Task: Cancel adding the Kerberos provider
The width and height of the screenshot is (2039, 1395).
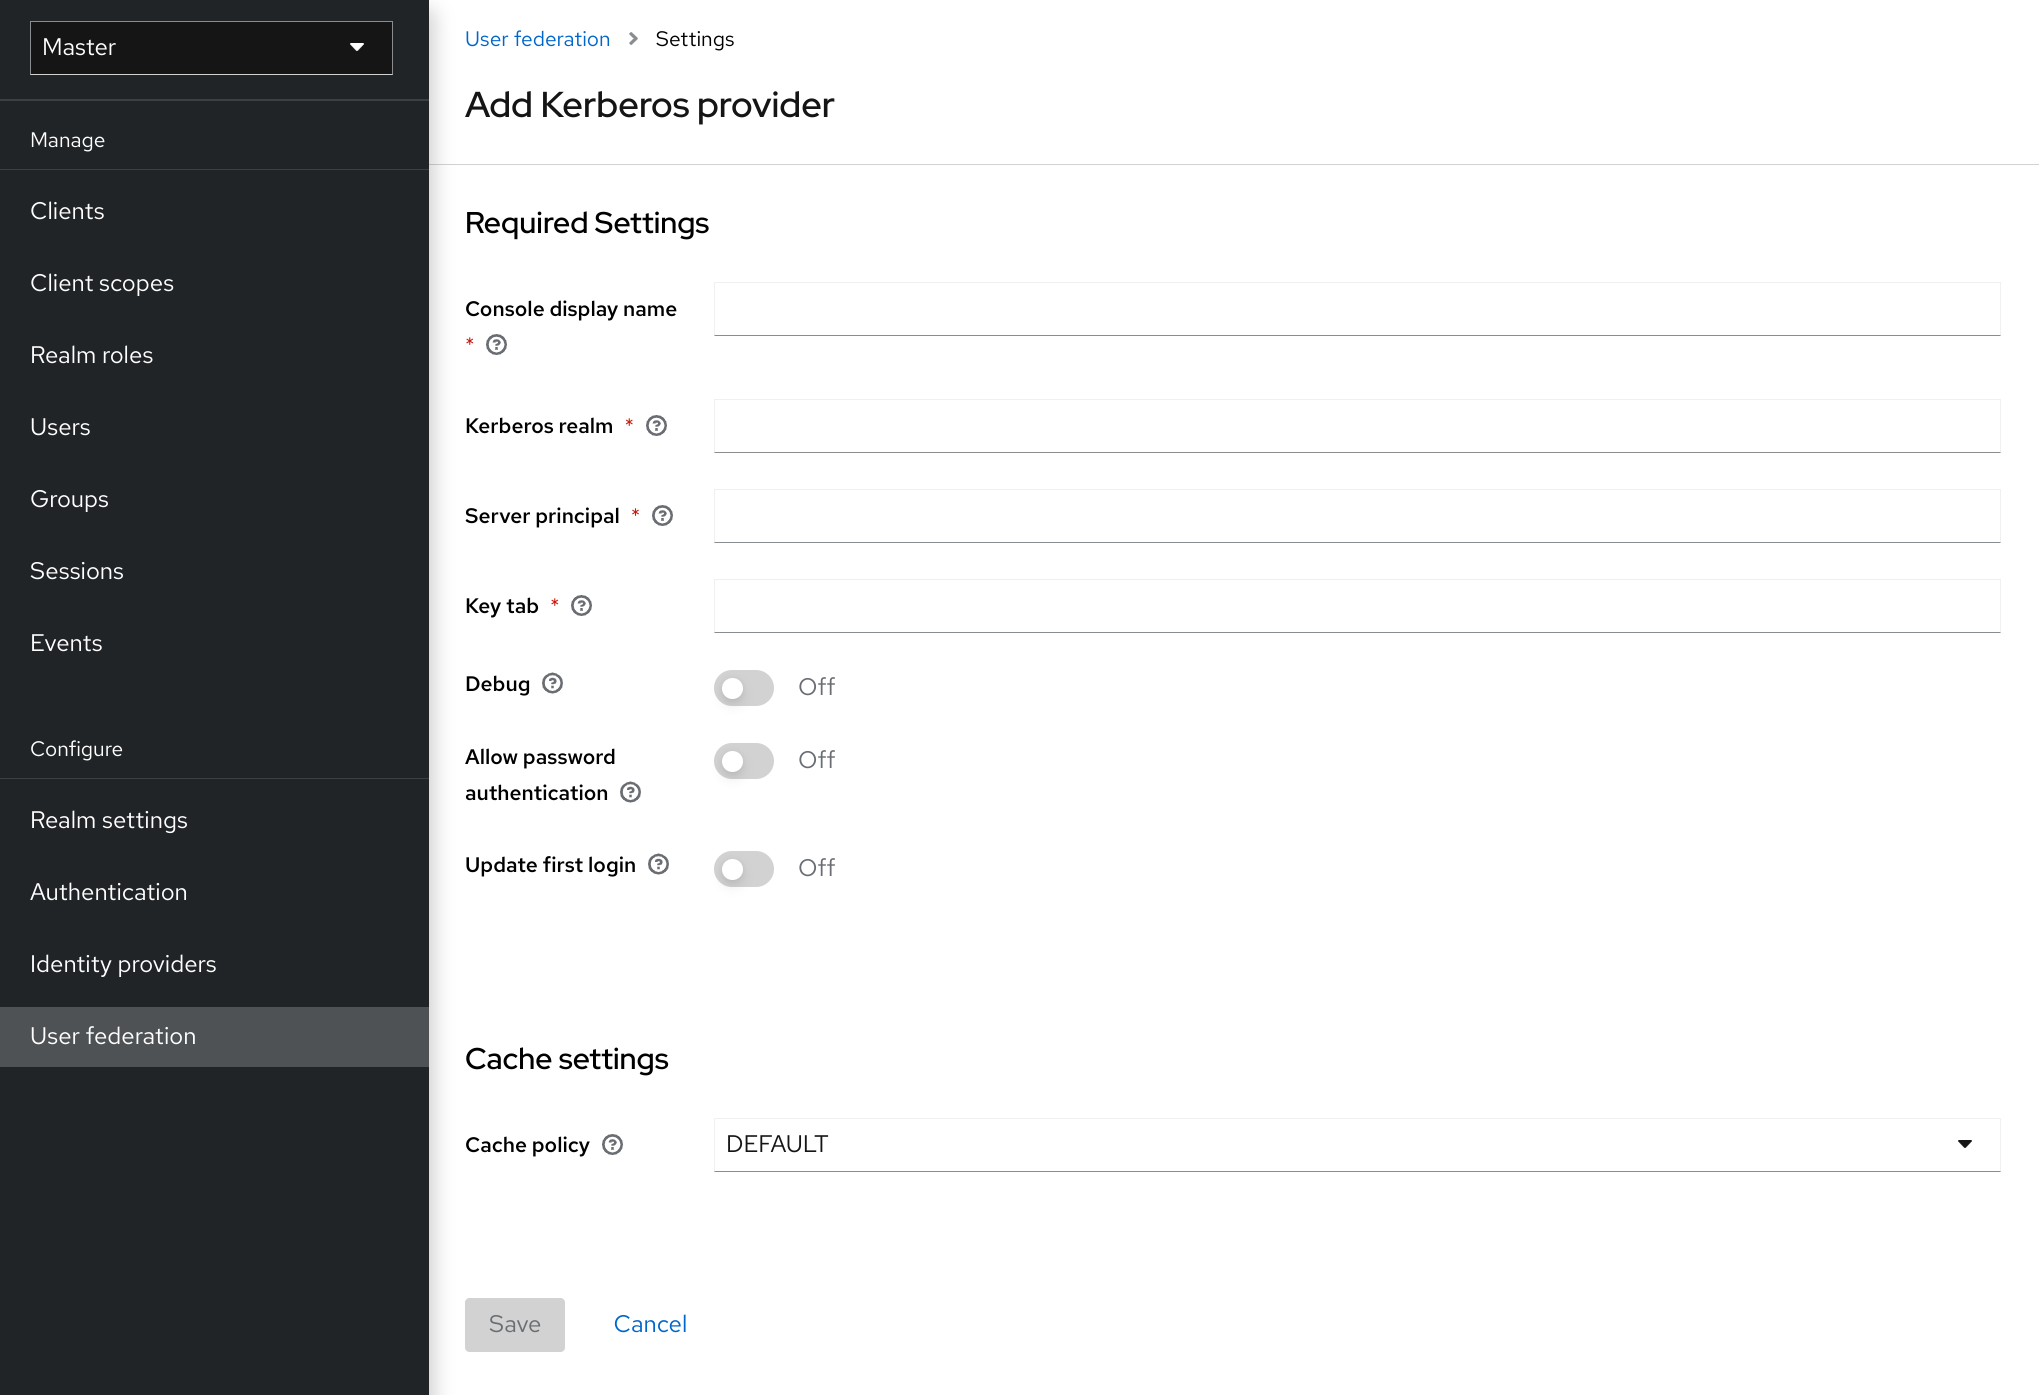Action: click(649, 1323)
